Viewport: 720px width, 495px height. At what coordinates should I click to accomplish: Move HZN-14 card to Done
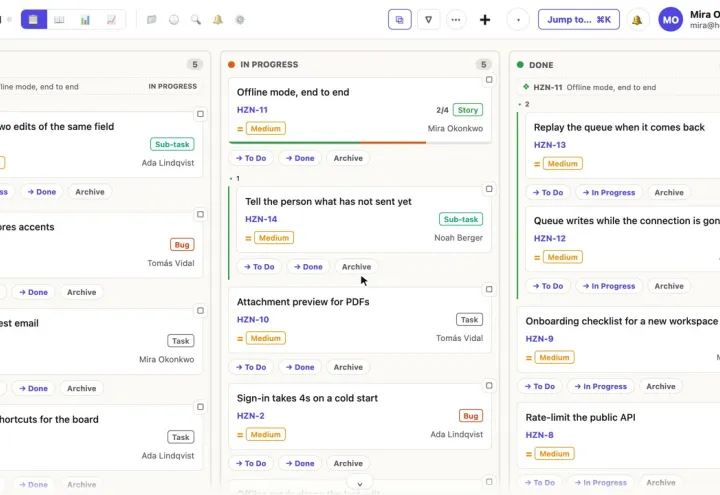(308, 267)
